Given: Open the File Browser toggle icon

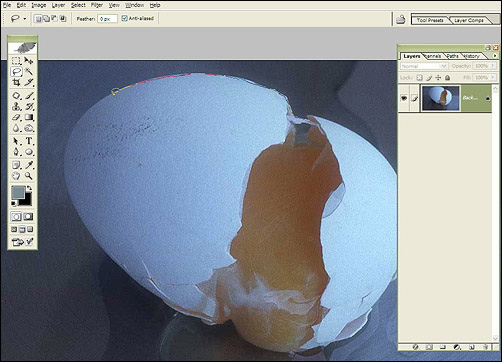Looking at the screenshot, I should 401,20.
